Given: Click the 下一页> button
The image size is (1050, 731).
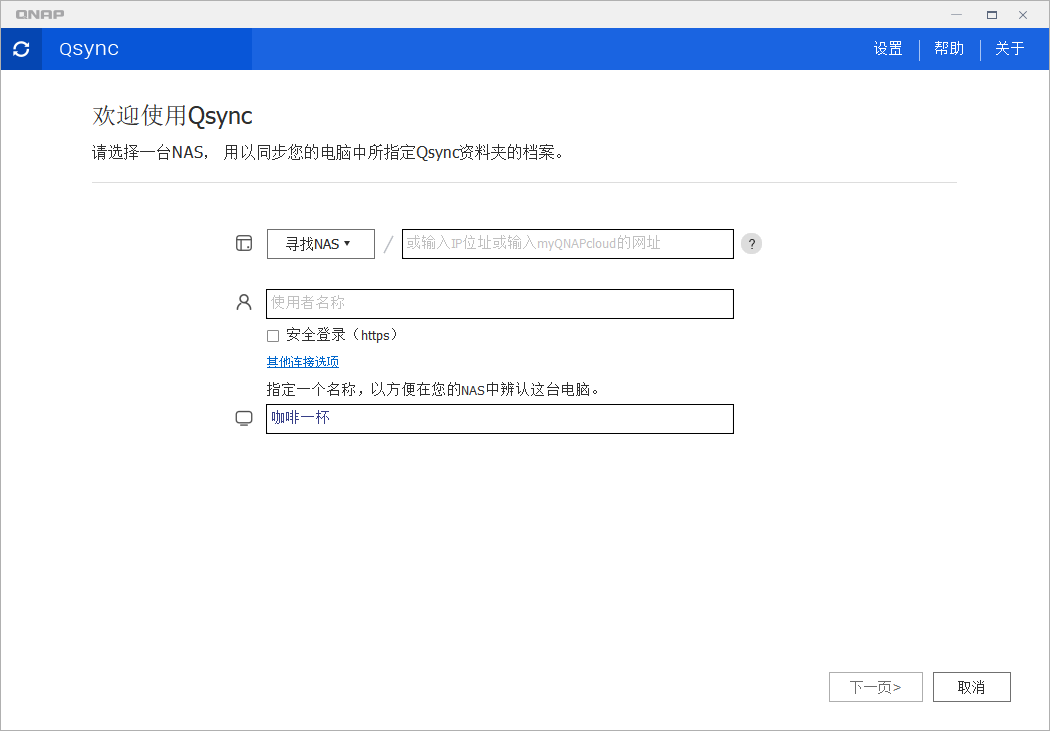Looking at the screenshot, I should (876, 687).
